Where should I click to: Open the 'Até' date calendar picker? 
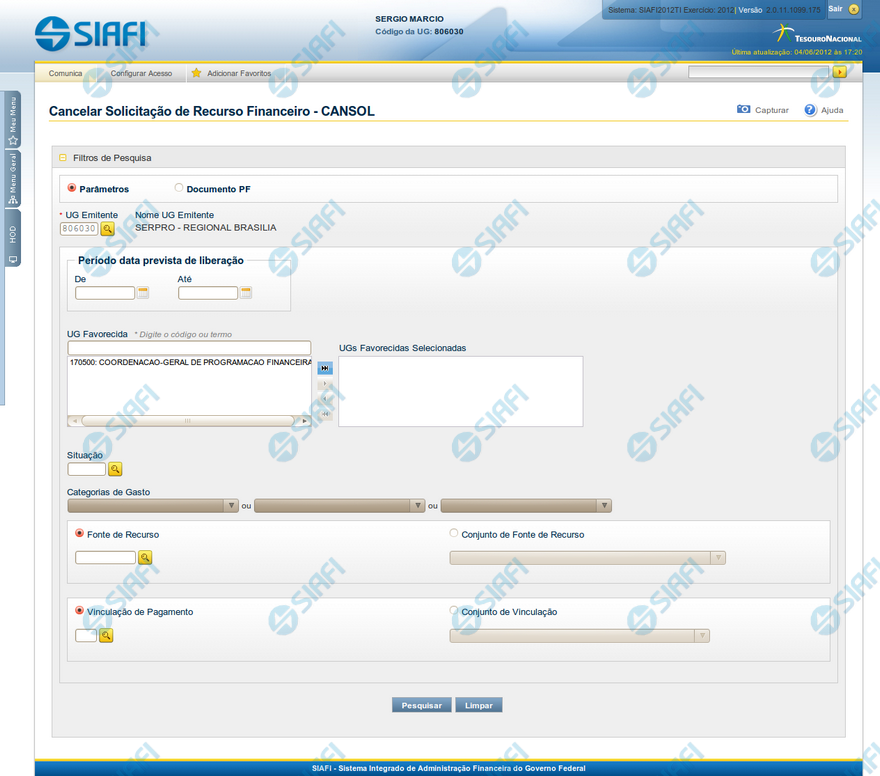pyautogui.click(x=246, y=293)
